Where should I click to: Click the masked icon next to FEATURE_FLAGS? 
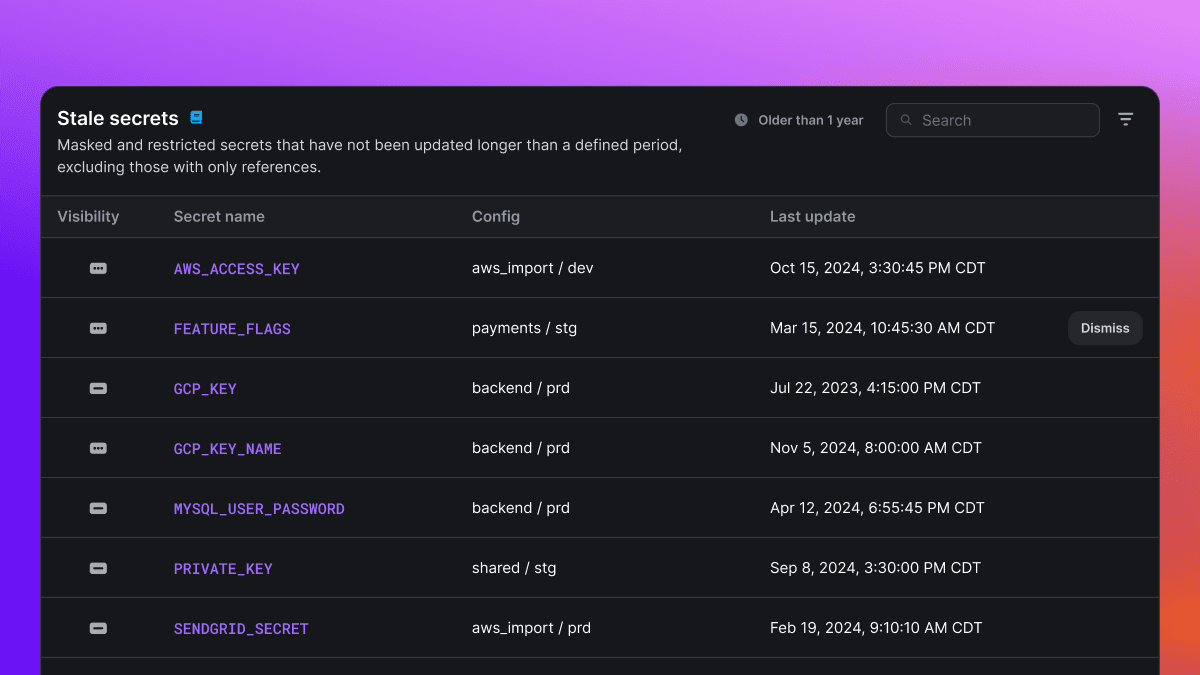[97, 328]
